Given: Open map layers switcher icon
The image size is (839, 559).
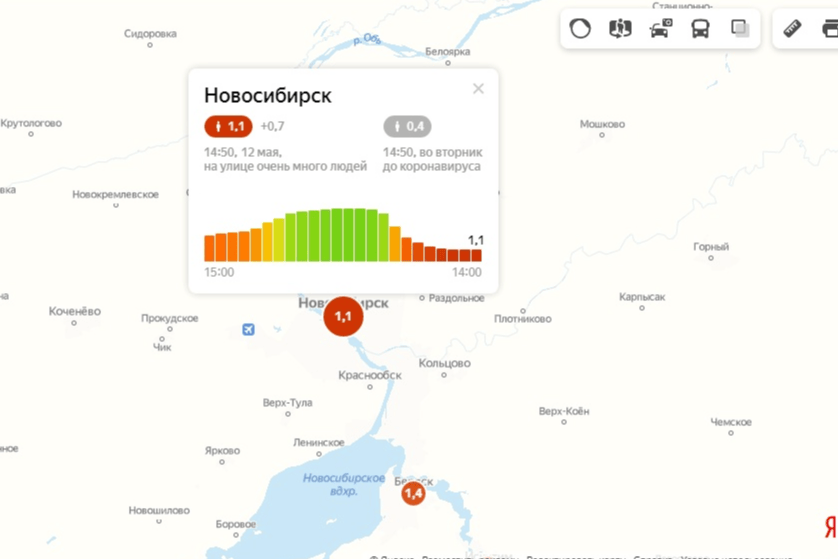Looking at the screenshot, I should (x=740, y=28).
